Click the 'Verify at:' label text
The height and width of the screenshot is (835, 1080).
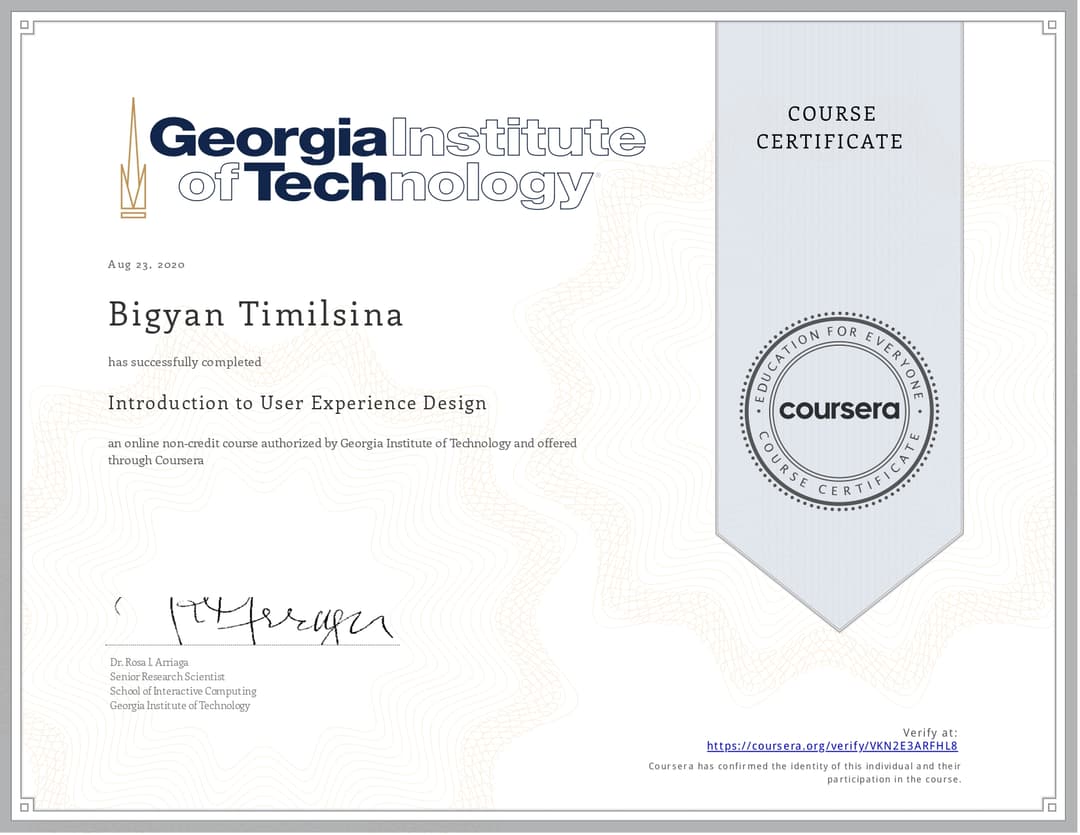[931, 732]
